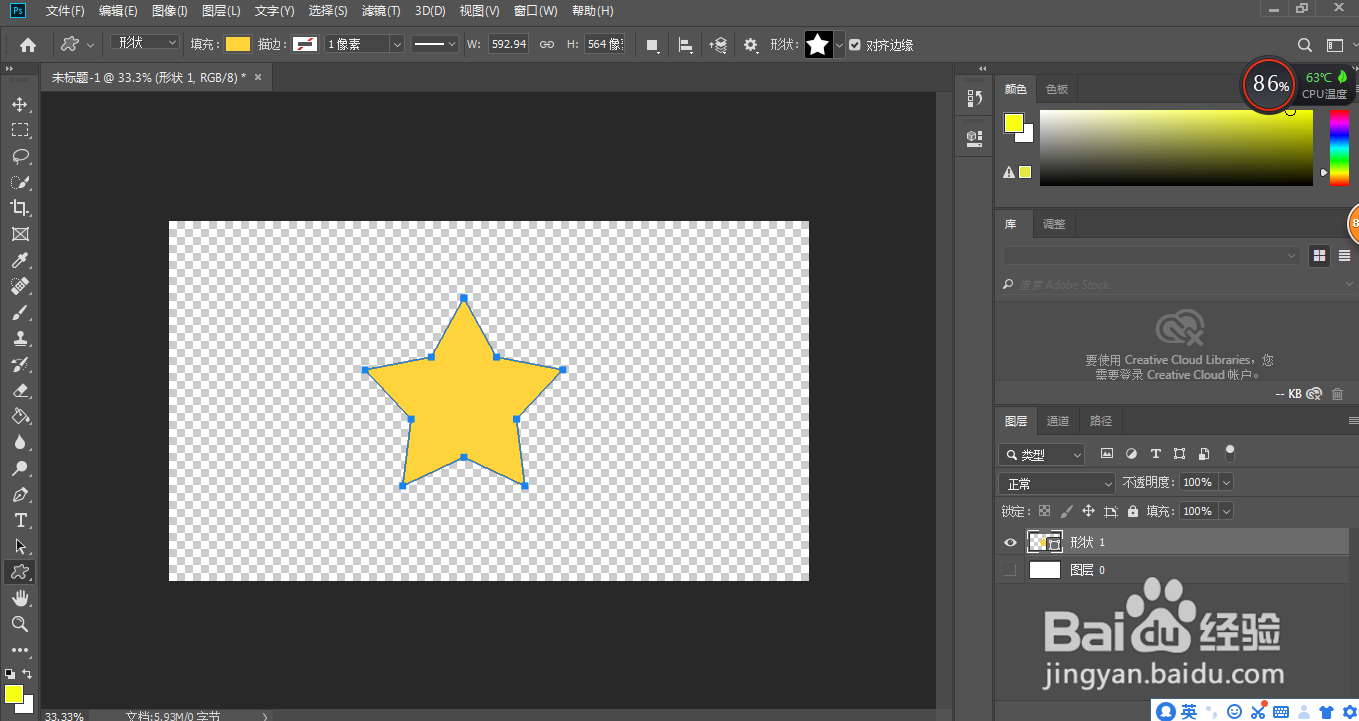Screen dimensions: 1359x721
Task: Click the link width and height icon
Action: tap(547, 45)
